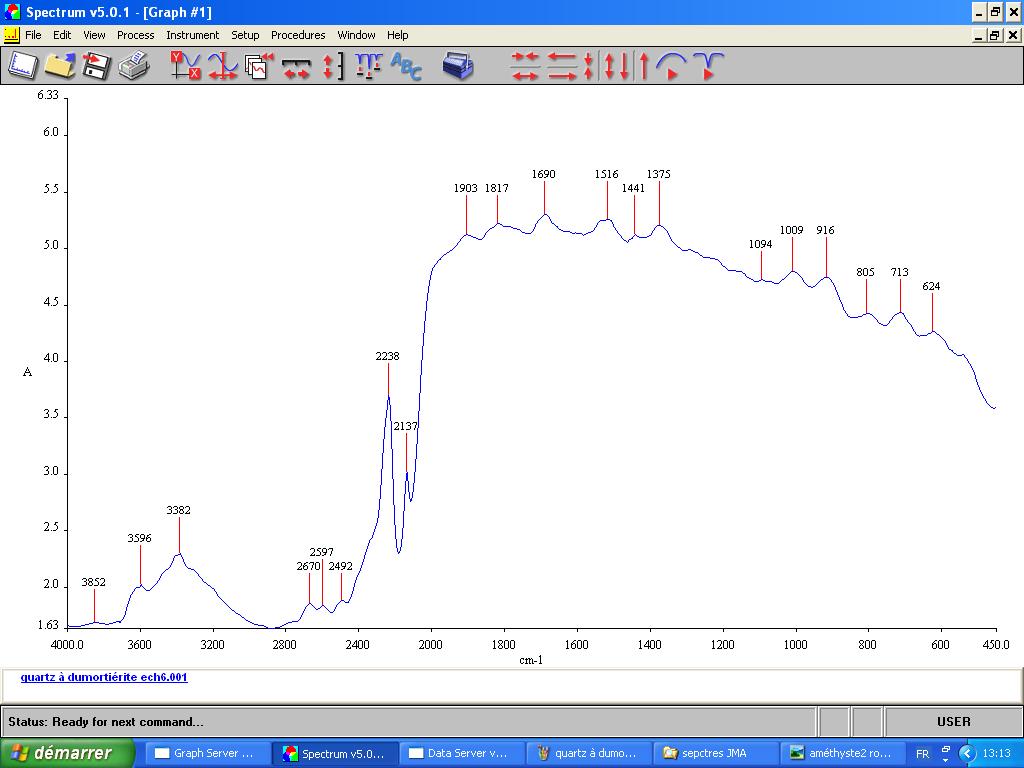Click the open folder toolbar icon
Screen dimensions: 1024x768
59,66
